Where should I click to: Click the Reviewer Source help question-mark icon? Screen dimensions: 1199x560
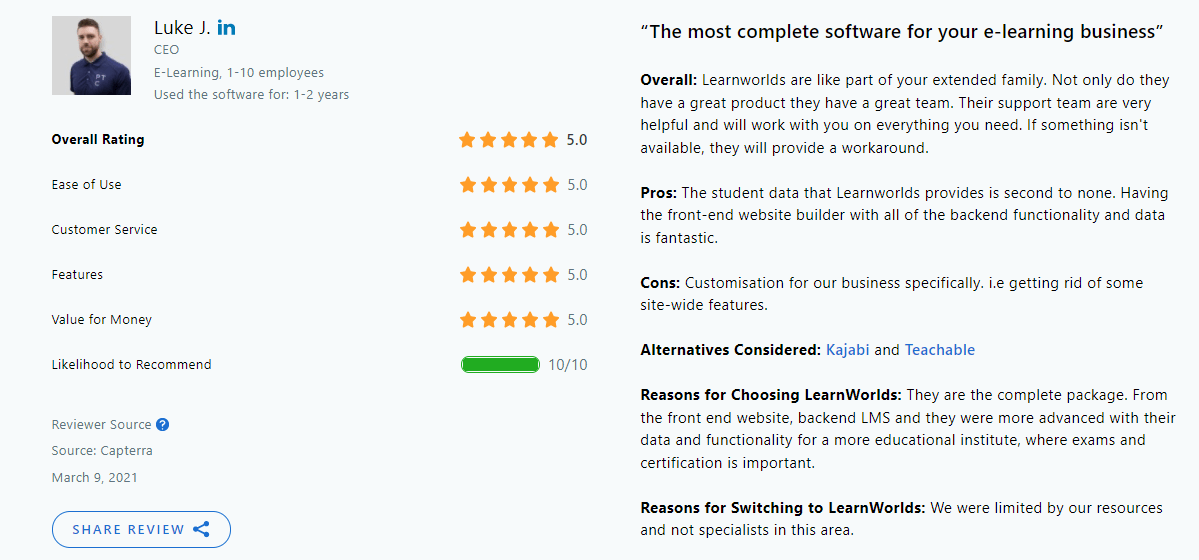click(x=162, y=425)
